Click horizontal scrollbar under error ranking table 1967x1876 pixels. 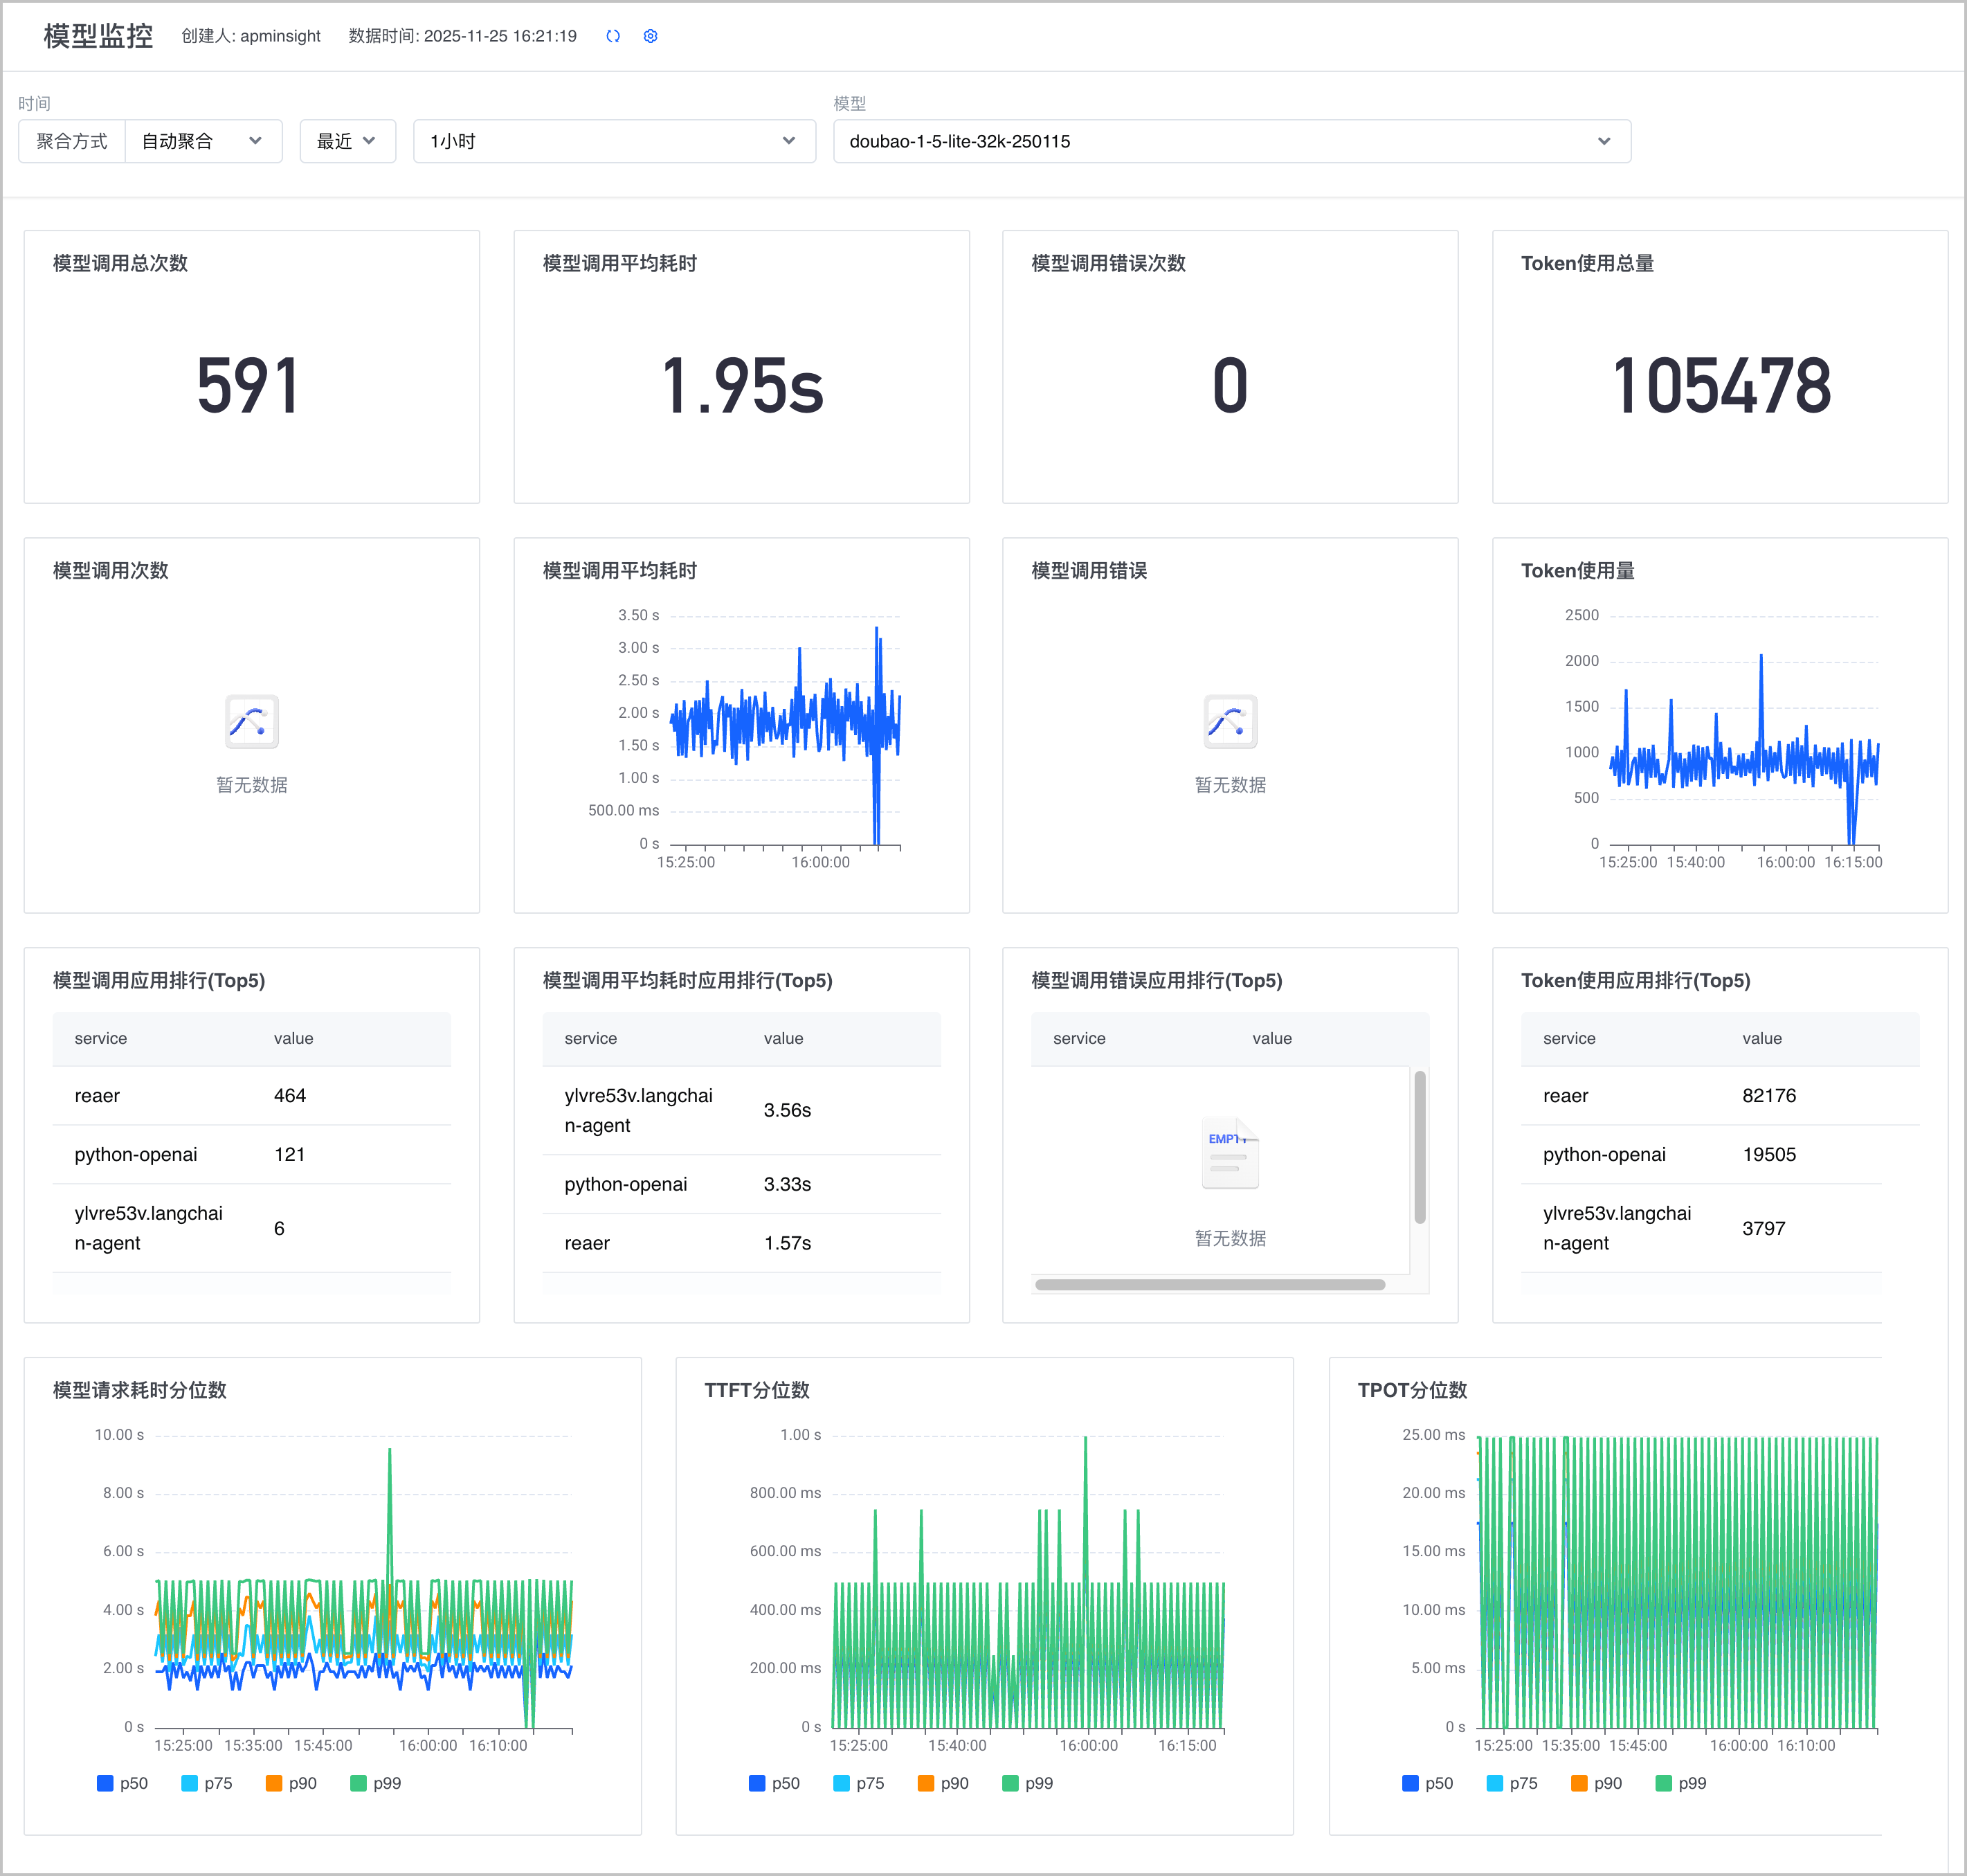pyautogui.click(x=1209, y=1284)
